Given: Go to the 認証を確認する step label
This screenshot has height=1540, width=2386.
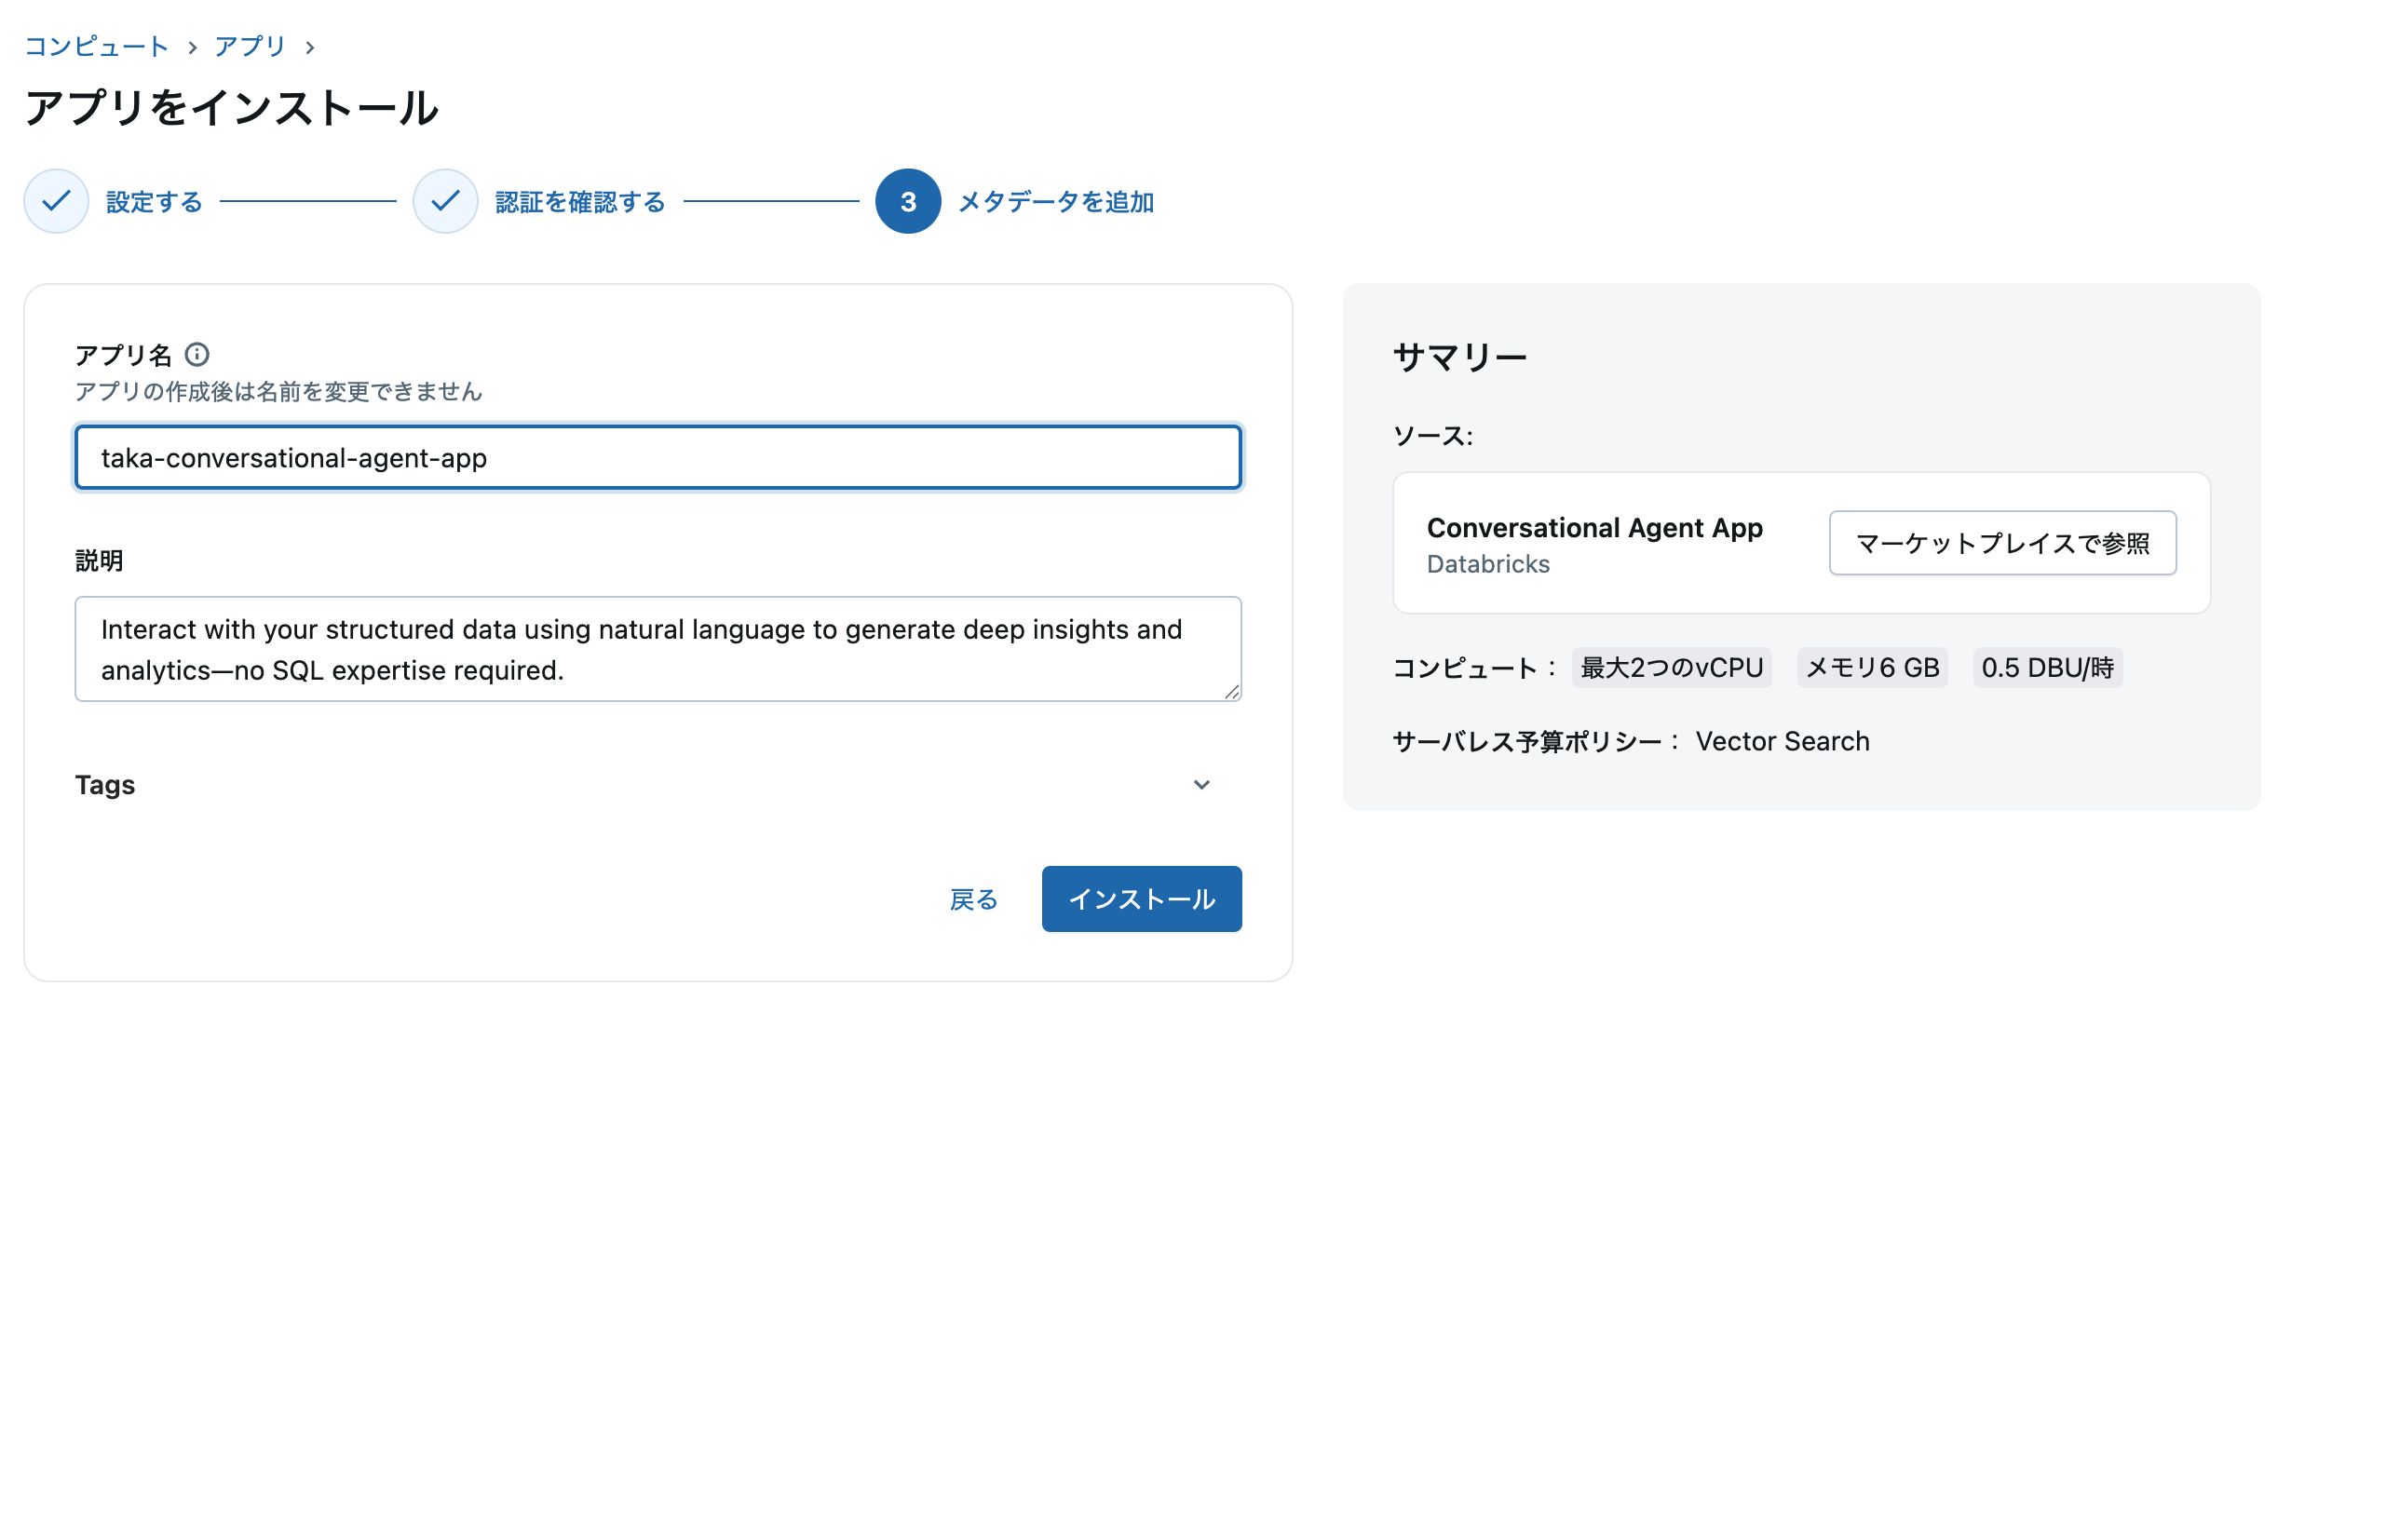Looking at the screenshot, I should click(x=580, y=202).
